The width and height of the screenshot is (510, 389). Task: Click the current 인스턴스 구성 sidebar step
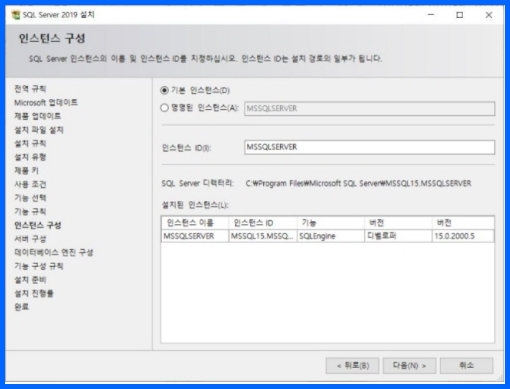coord(38,225)
